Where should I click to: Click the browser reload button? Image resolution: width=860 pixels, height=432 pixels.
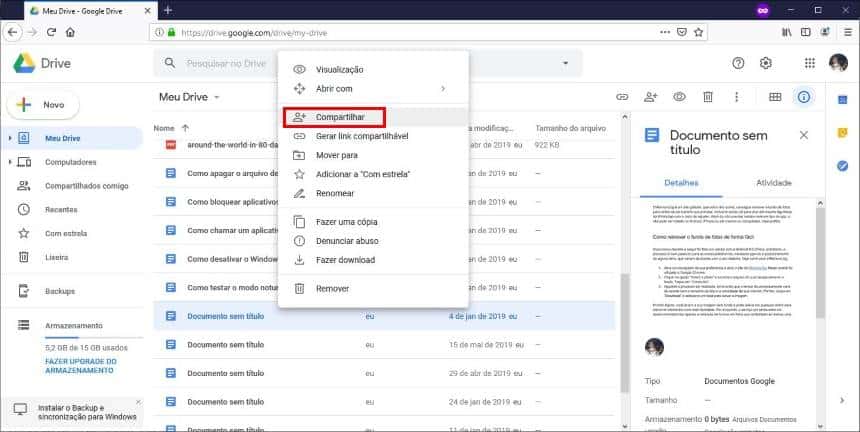click(52, 32)
